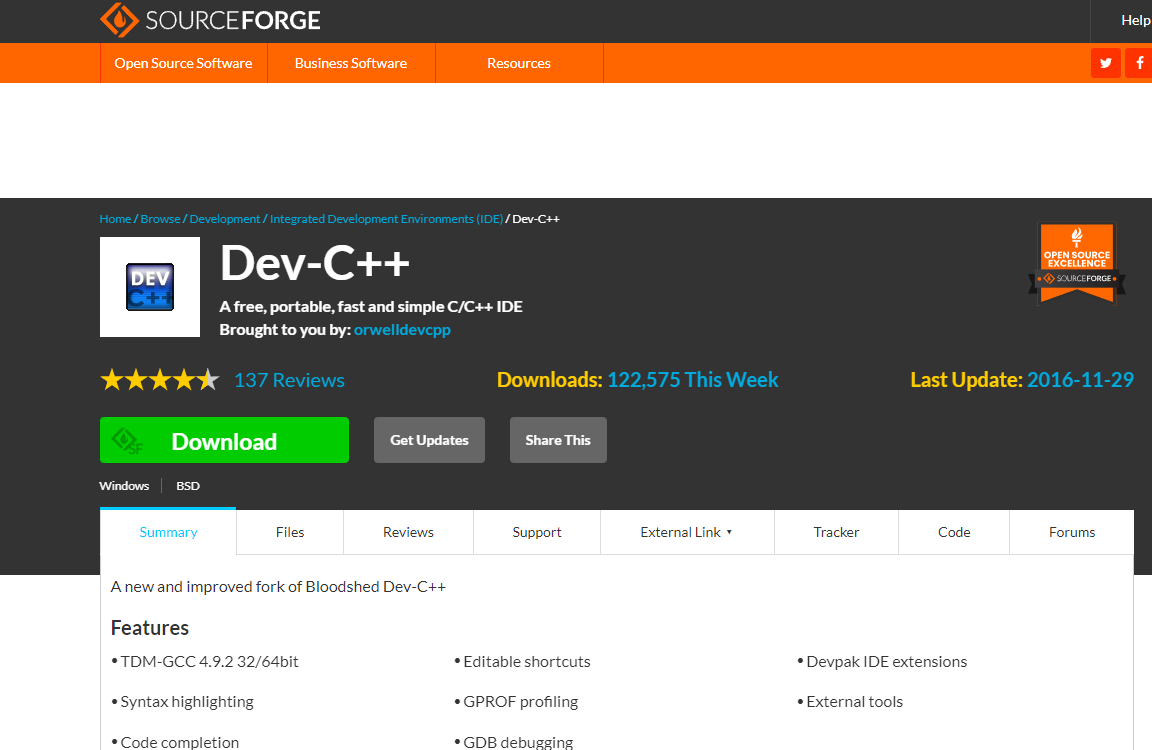
Task: Click the 'Editable shortcuts' feature text
Action: click(x=527, y=662)
